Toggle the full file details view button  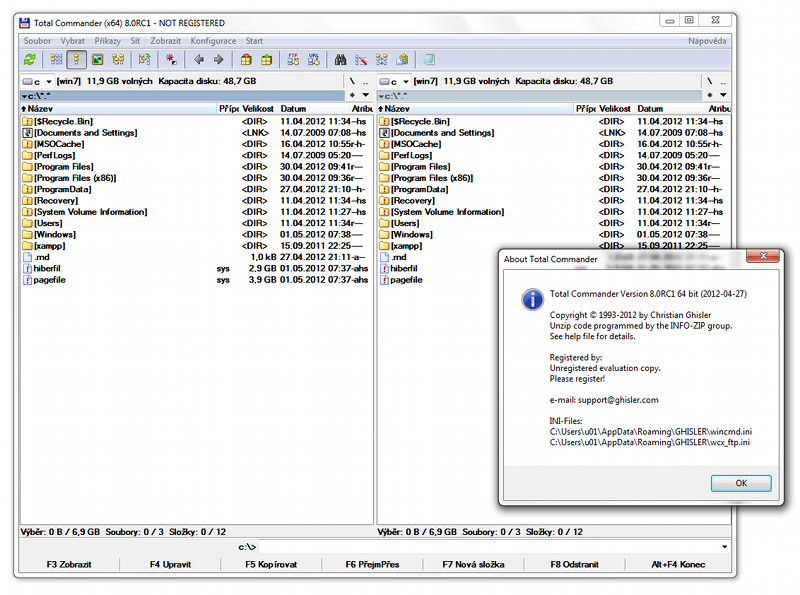click(77, 60)
